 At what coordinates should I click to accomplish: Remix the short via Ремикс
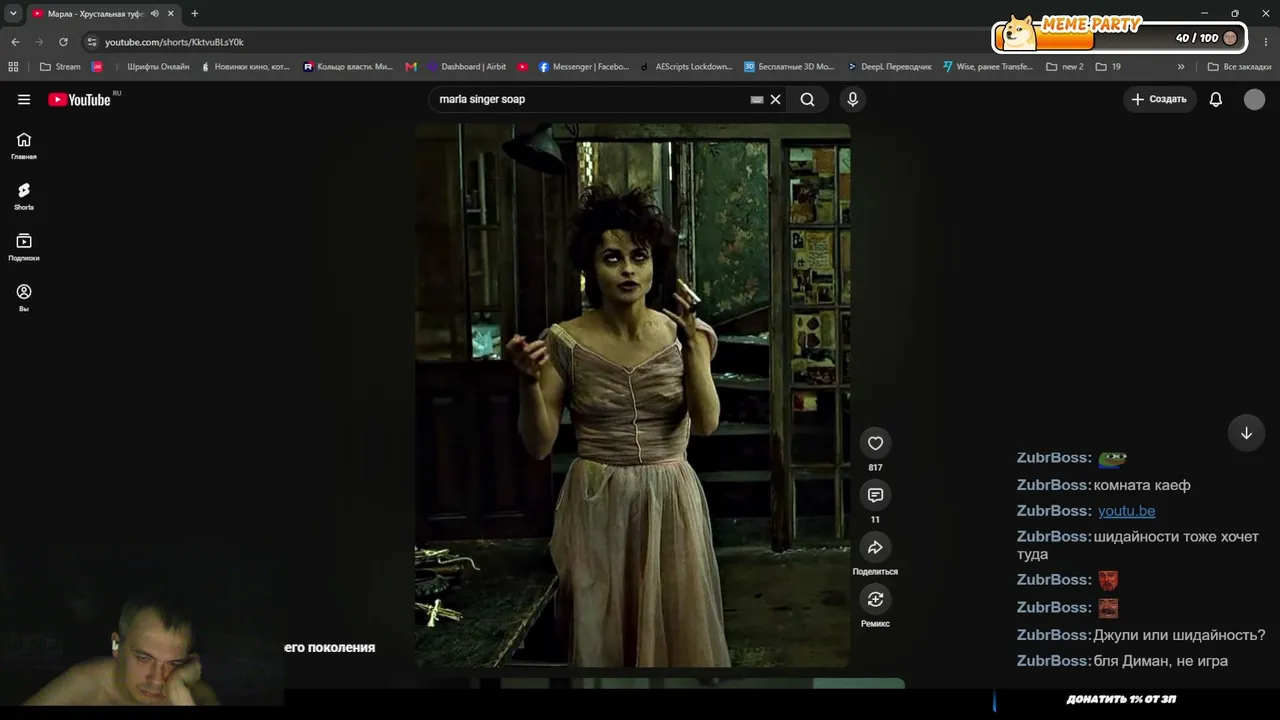click(x=875, y=599)
